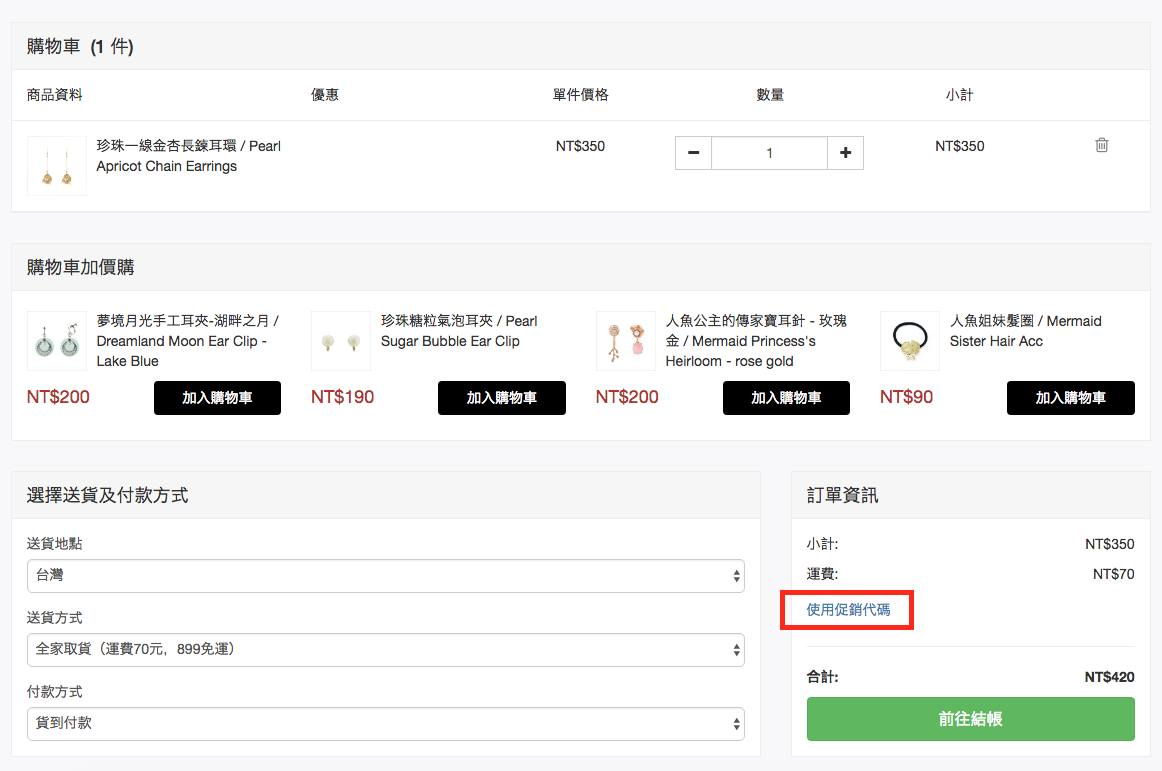Add Mermaid Sister Hair Acc to cart
Image resolution: width=1162 pixels, height=771 pixels.
[1070, 398]
